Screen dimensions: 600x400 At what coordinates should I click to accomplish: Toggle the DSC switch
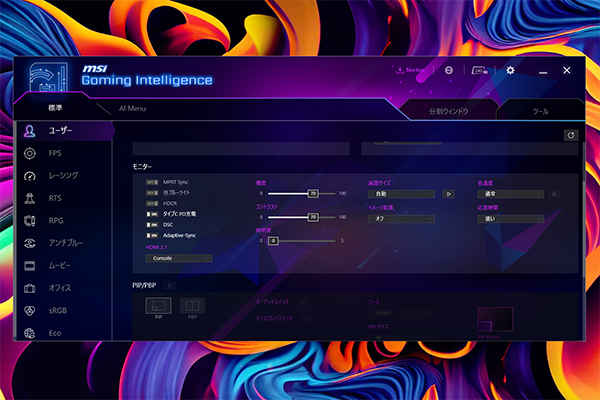tap(152, 224)
